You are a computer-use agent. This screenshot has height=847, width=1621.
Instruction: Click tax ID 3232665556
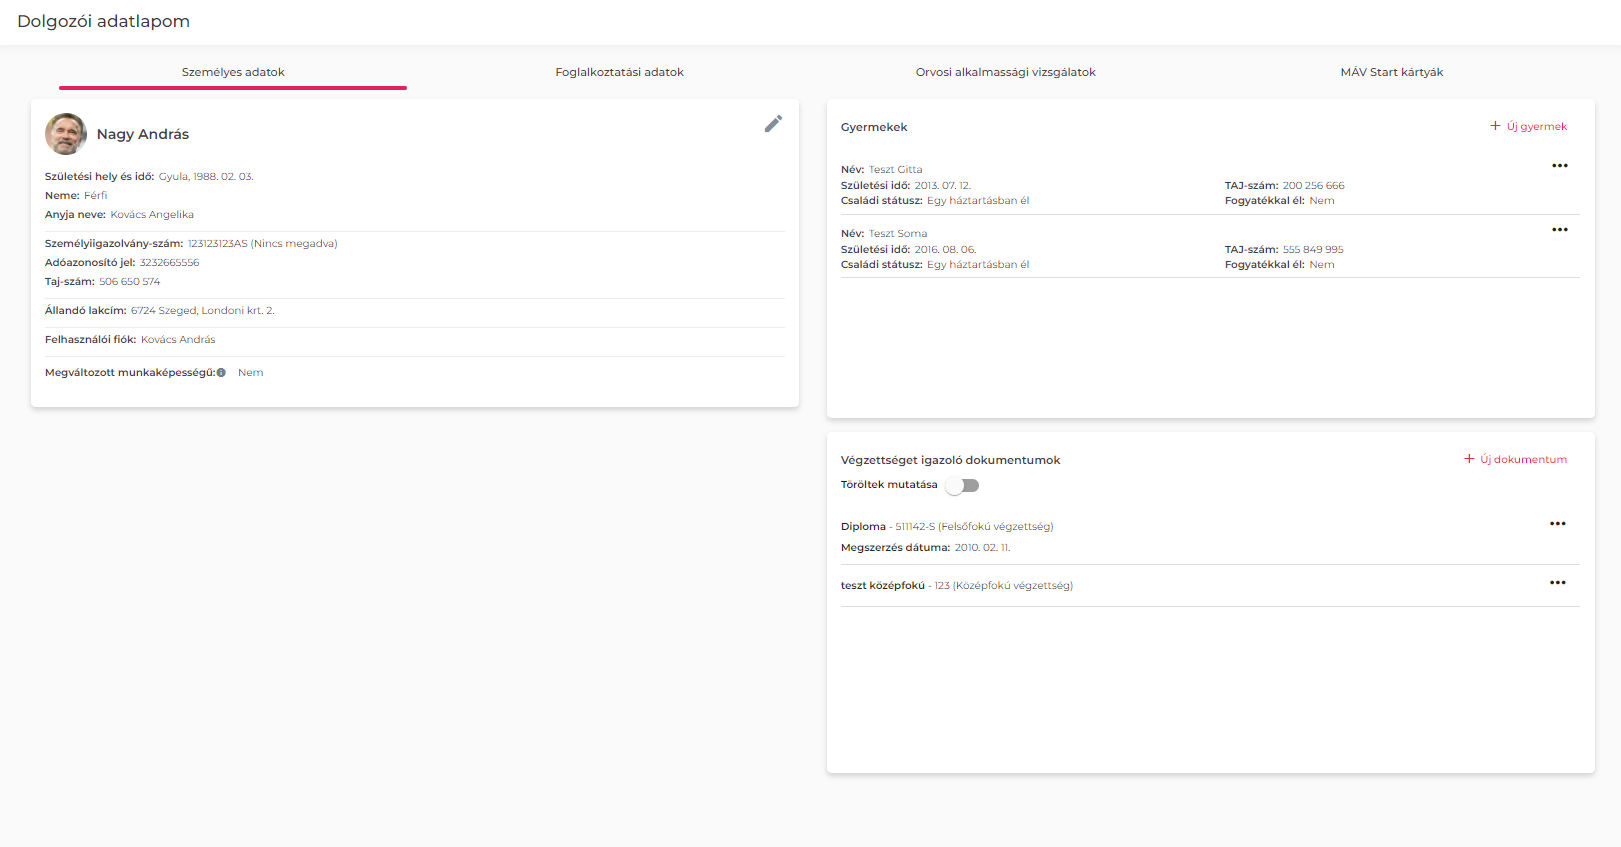tap(169, 263)
